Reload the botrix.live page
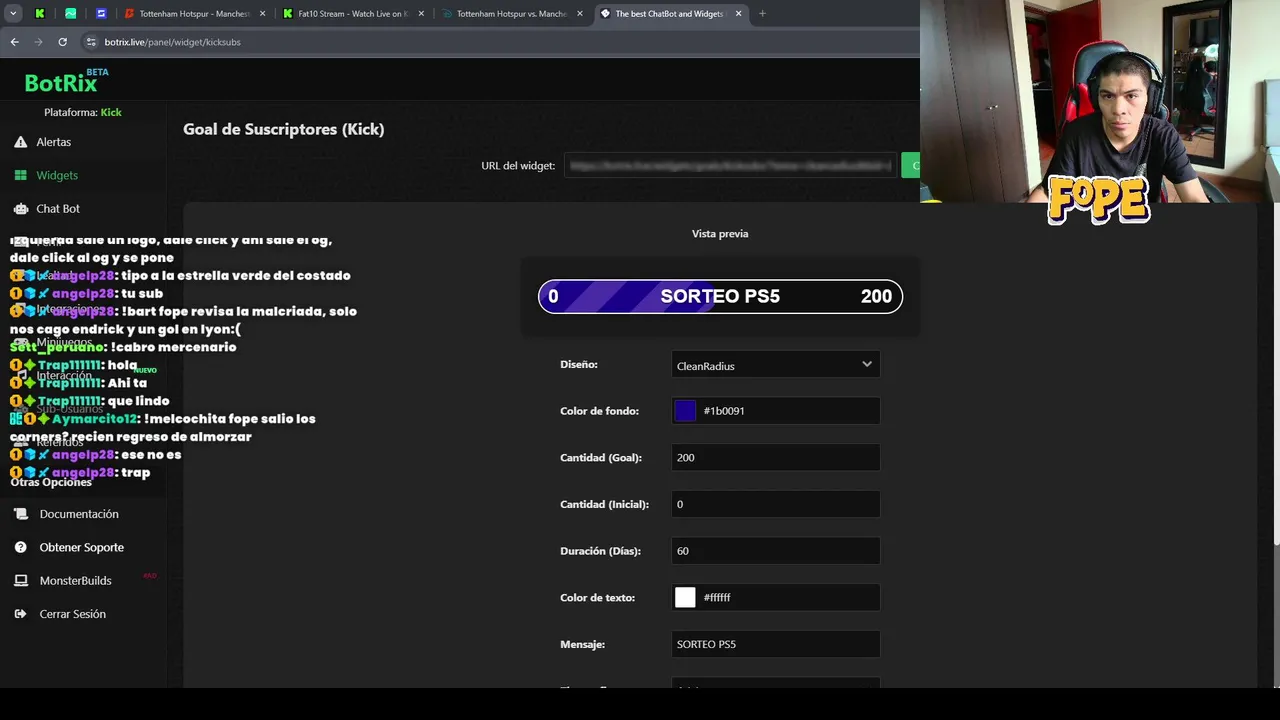The width and height of the screenshot is (1280, 720). pyautogui.click(x=62, y=42)
